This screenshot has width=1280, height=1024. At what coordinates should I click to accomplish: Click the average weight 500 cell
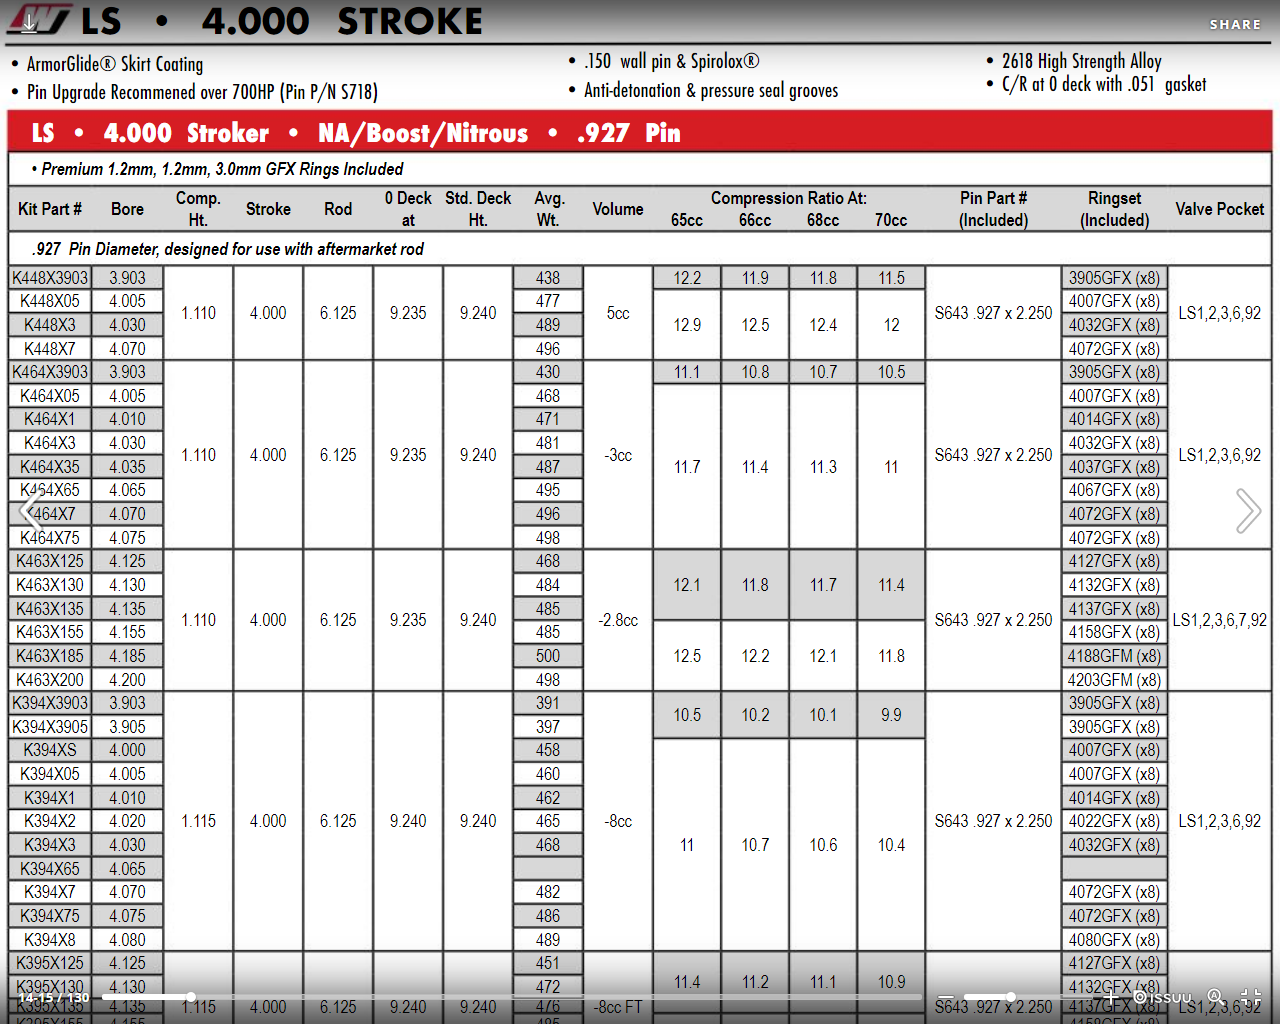pos(548,656)
